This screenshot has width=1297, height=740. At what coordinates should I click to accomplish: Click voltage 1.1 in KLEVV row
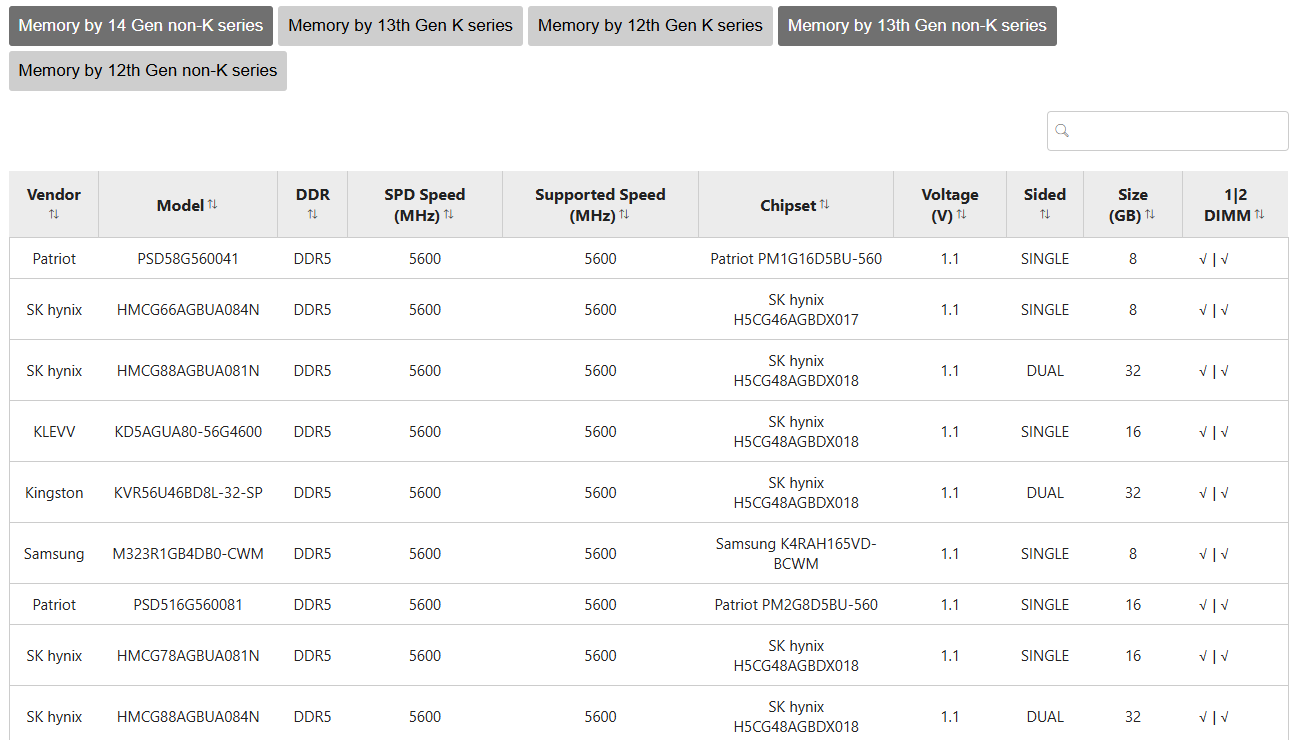(x=950, y=432)
